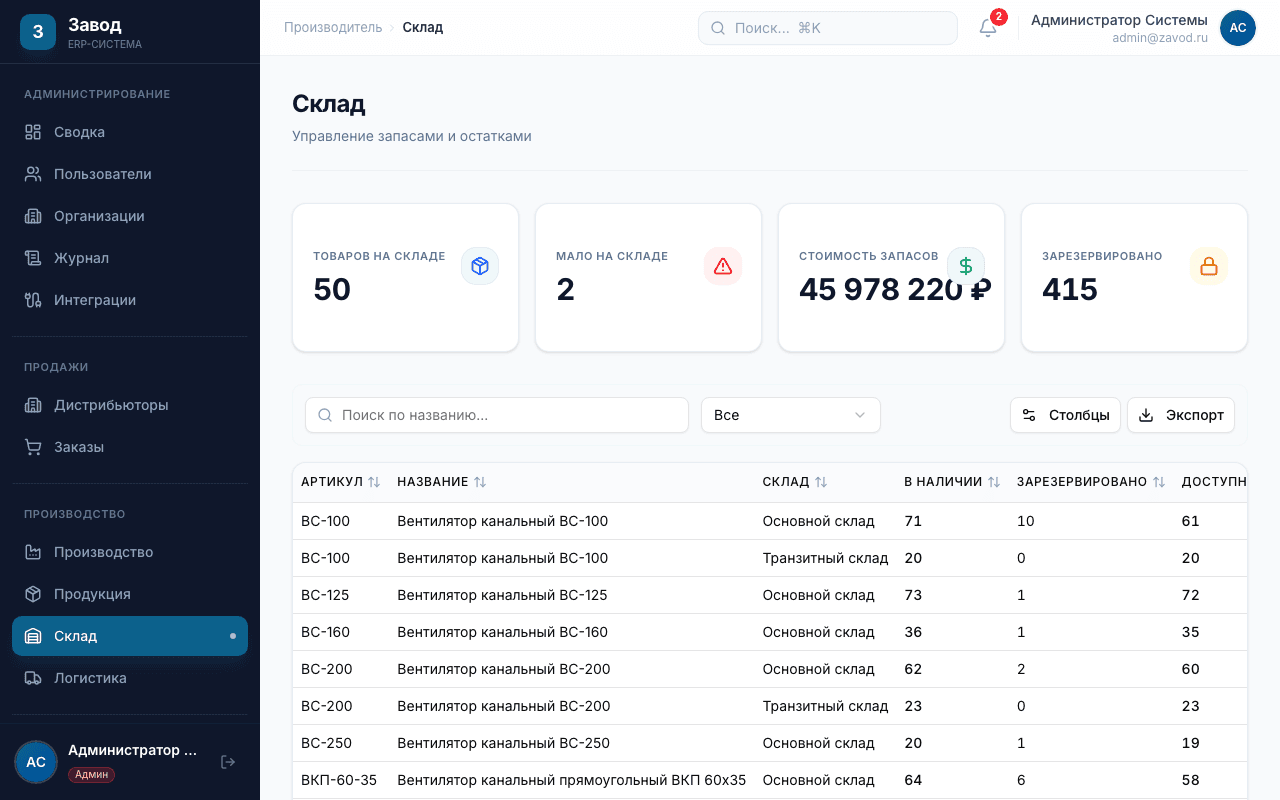Viewport: 1280px width, 800px height.
Task: Click the green dollar icon on Стоимость запасов card
Action: tap(966, 266)
